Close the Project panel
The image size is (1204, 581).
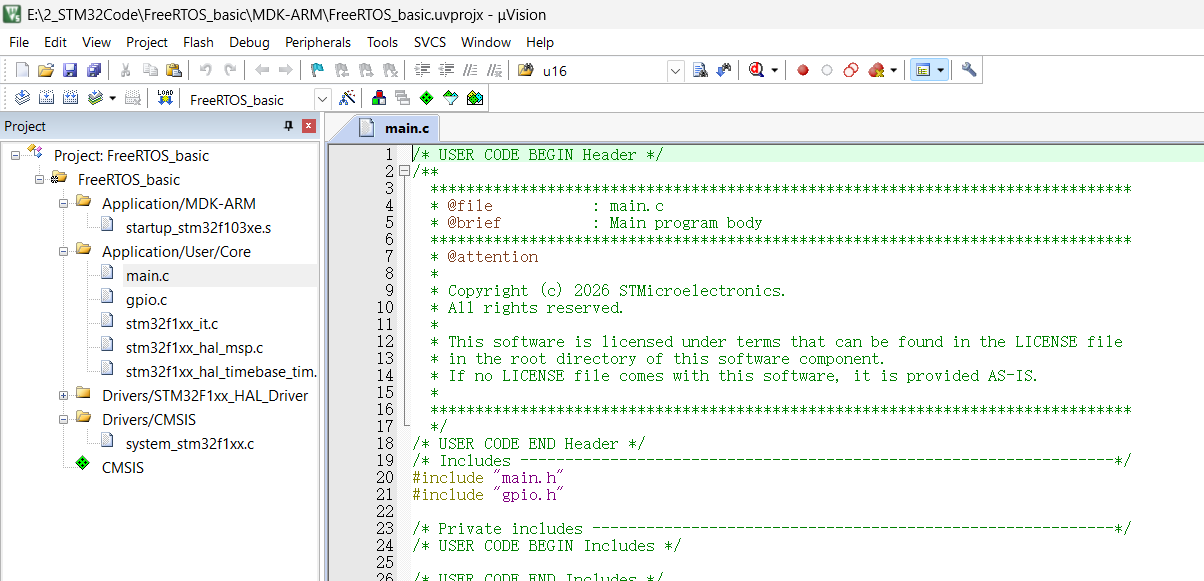coord(308,126)
